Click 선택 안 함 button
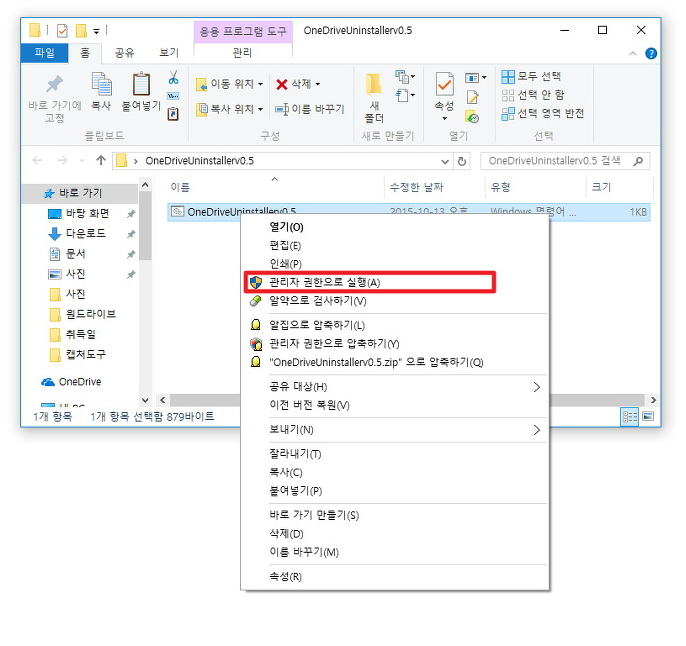Screen dimensions: 686x646 tap(533, 95)
